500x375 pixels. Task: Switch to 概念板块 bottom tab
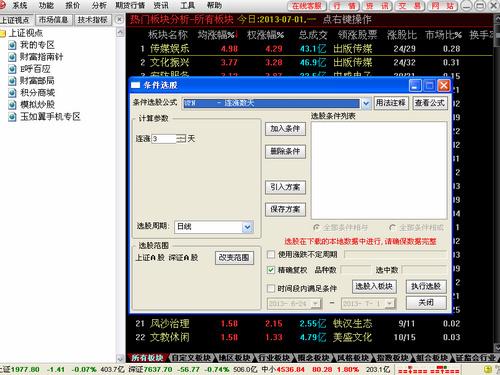(x=314, y=358)
